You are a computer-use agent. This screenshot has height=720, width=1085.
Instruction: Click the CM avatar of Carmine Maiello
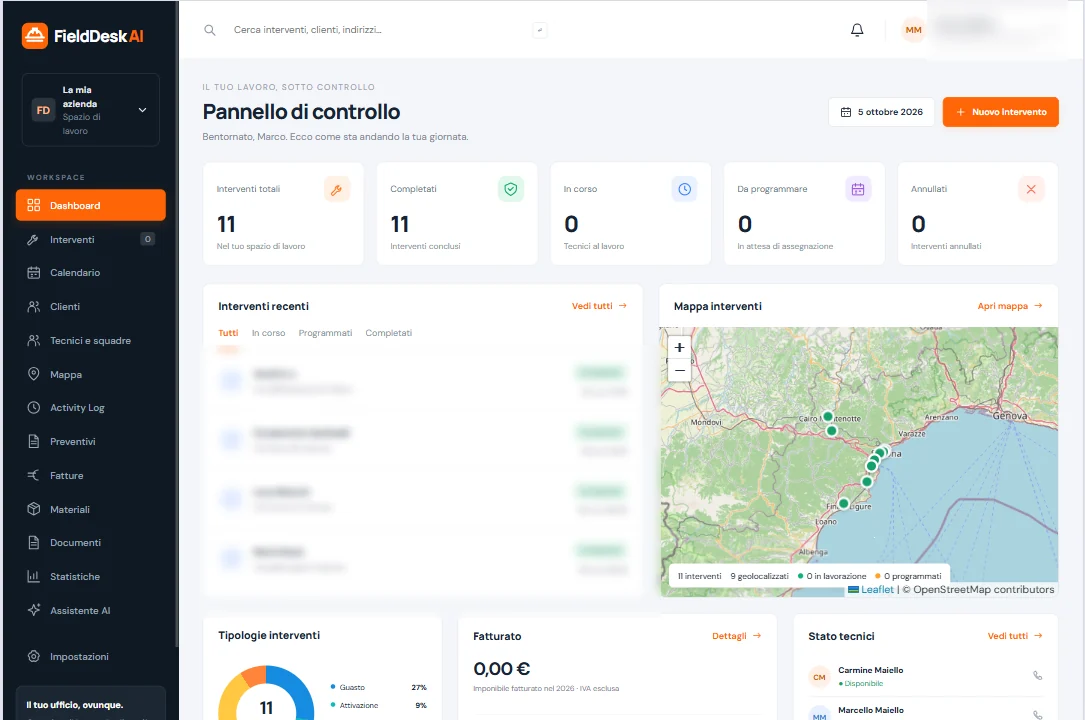coord(819,677)
